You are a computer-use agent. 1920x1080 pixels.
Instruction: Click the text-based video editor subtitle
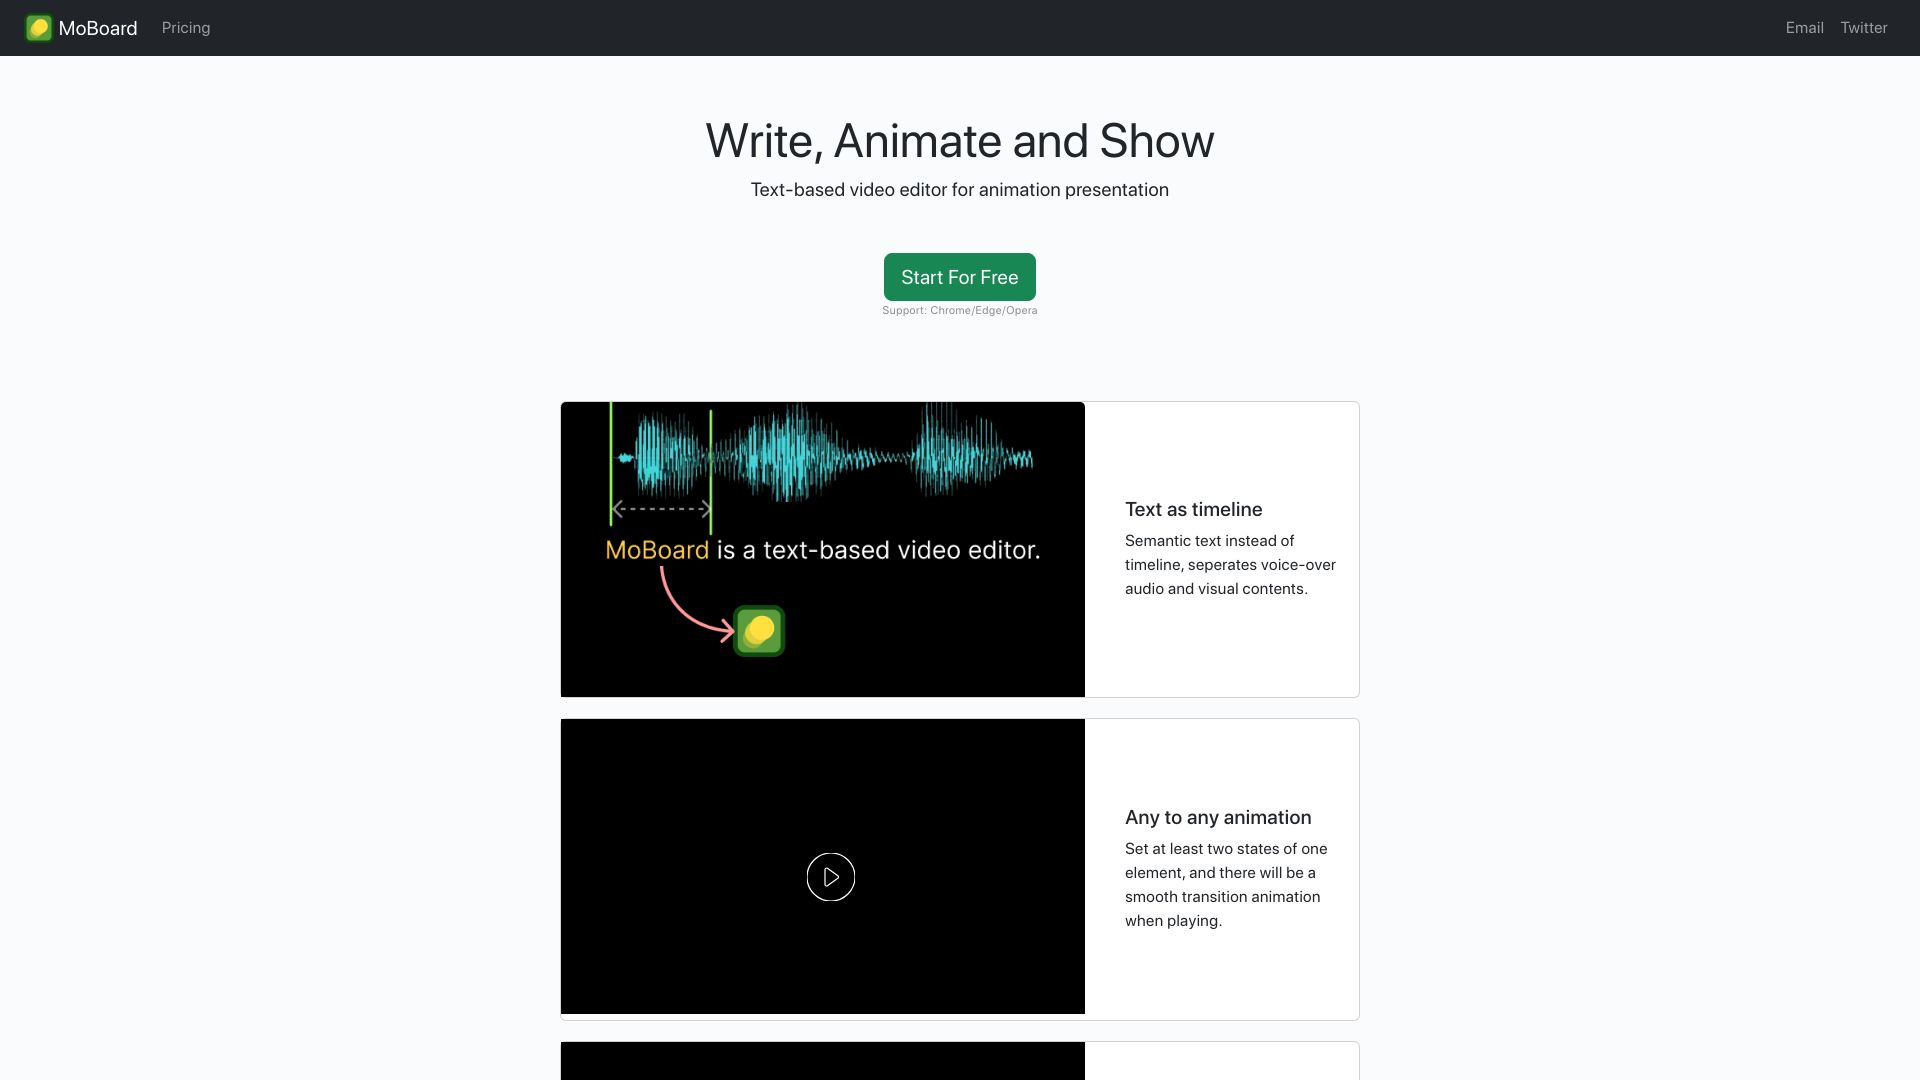click(960, 190)
